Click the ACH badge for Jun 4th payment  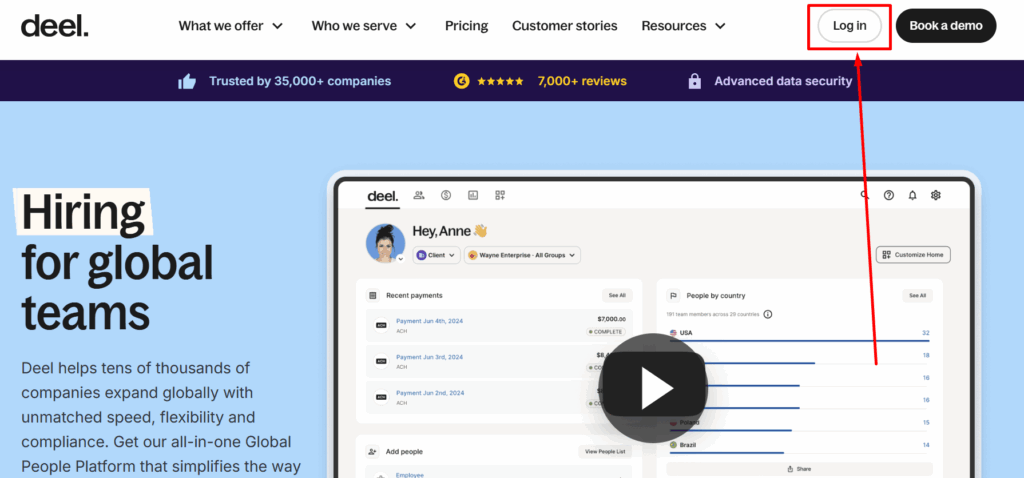point(381,325)
